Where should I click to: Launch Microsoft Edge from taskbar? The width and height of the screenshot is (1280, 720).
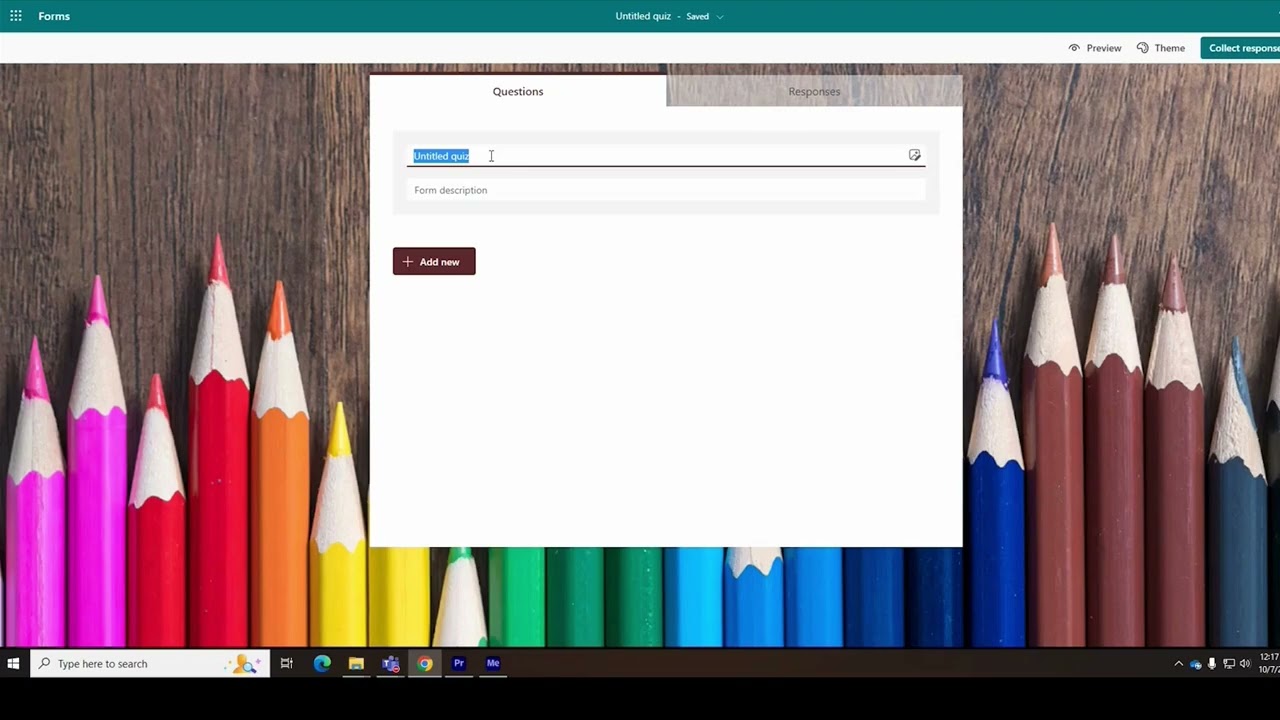[322, 663]
